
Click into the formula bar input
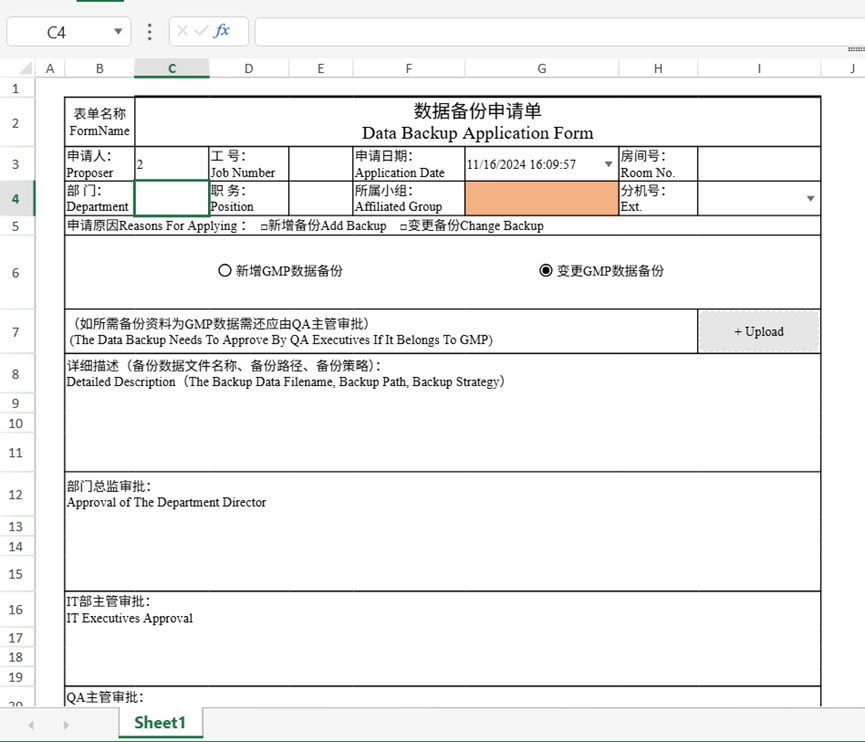coord(550,32)
